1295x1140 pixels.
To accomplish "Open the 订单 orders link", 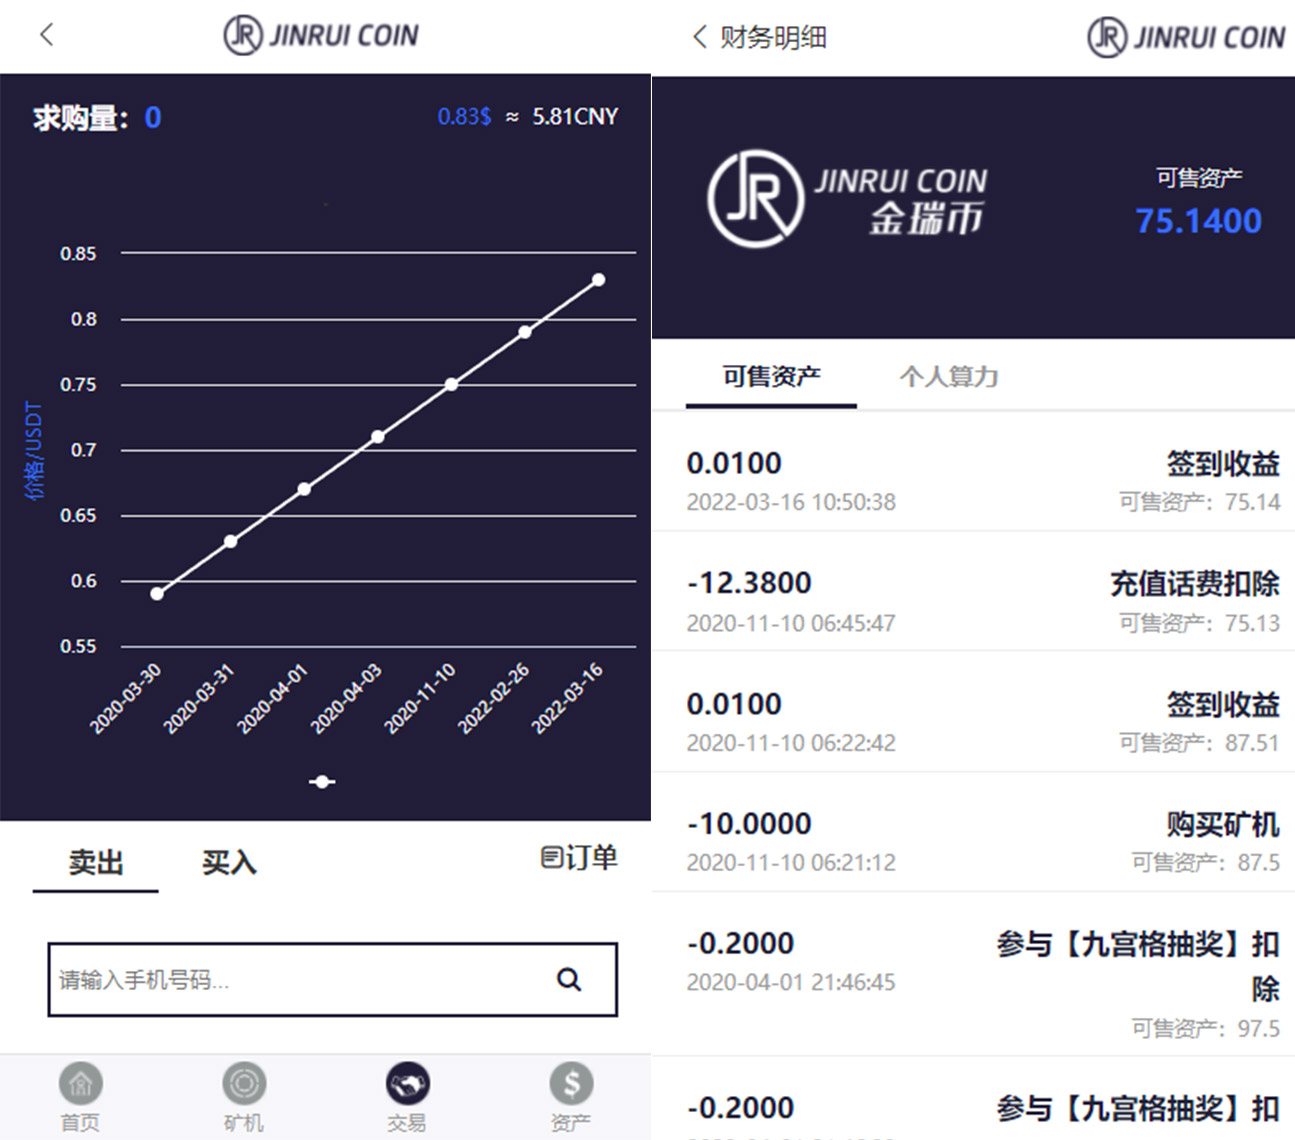I will (x=579, y=858).
